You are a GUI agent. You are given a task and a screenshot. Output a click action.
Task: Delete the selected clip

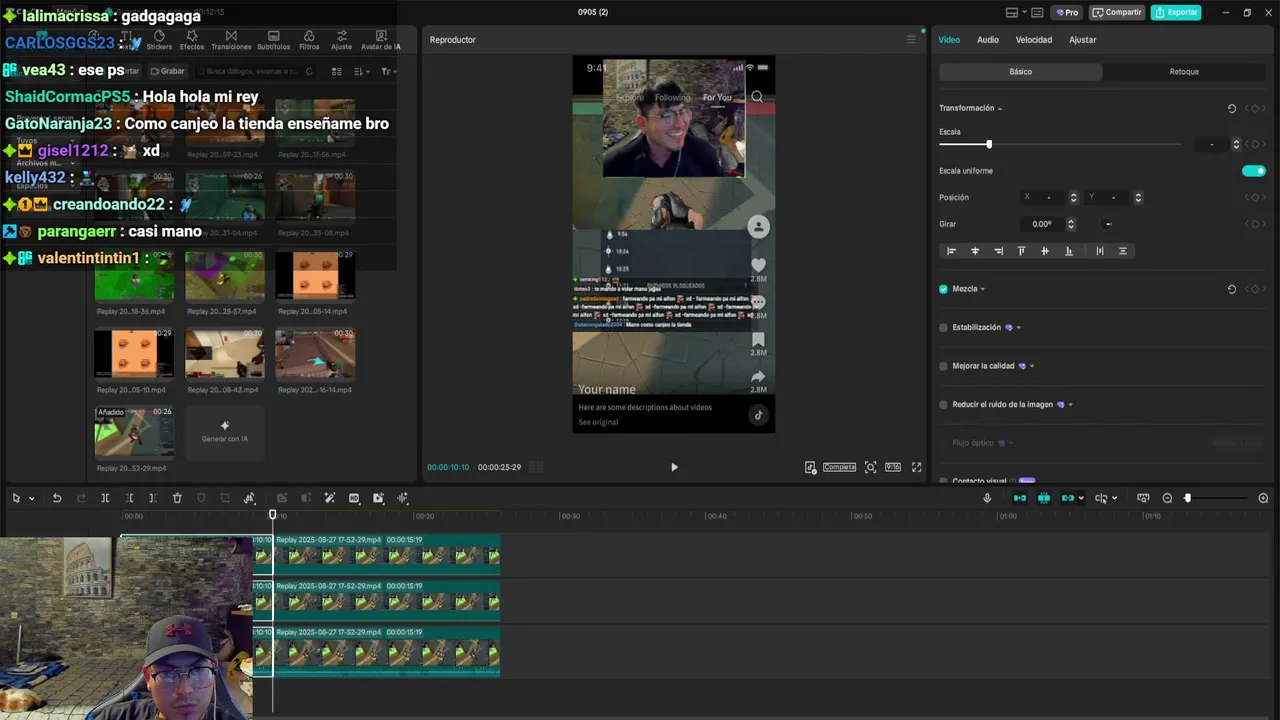click(177, 498)
